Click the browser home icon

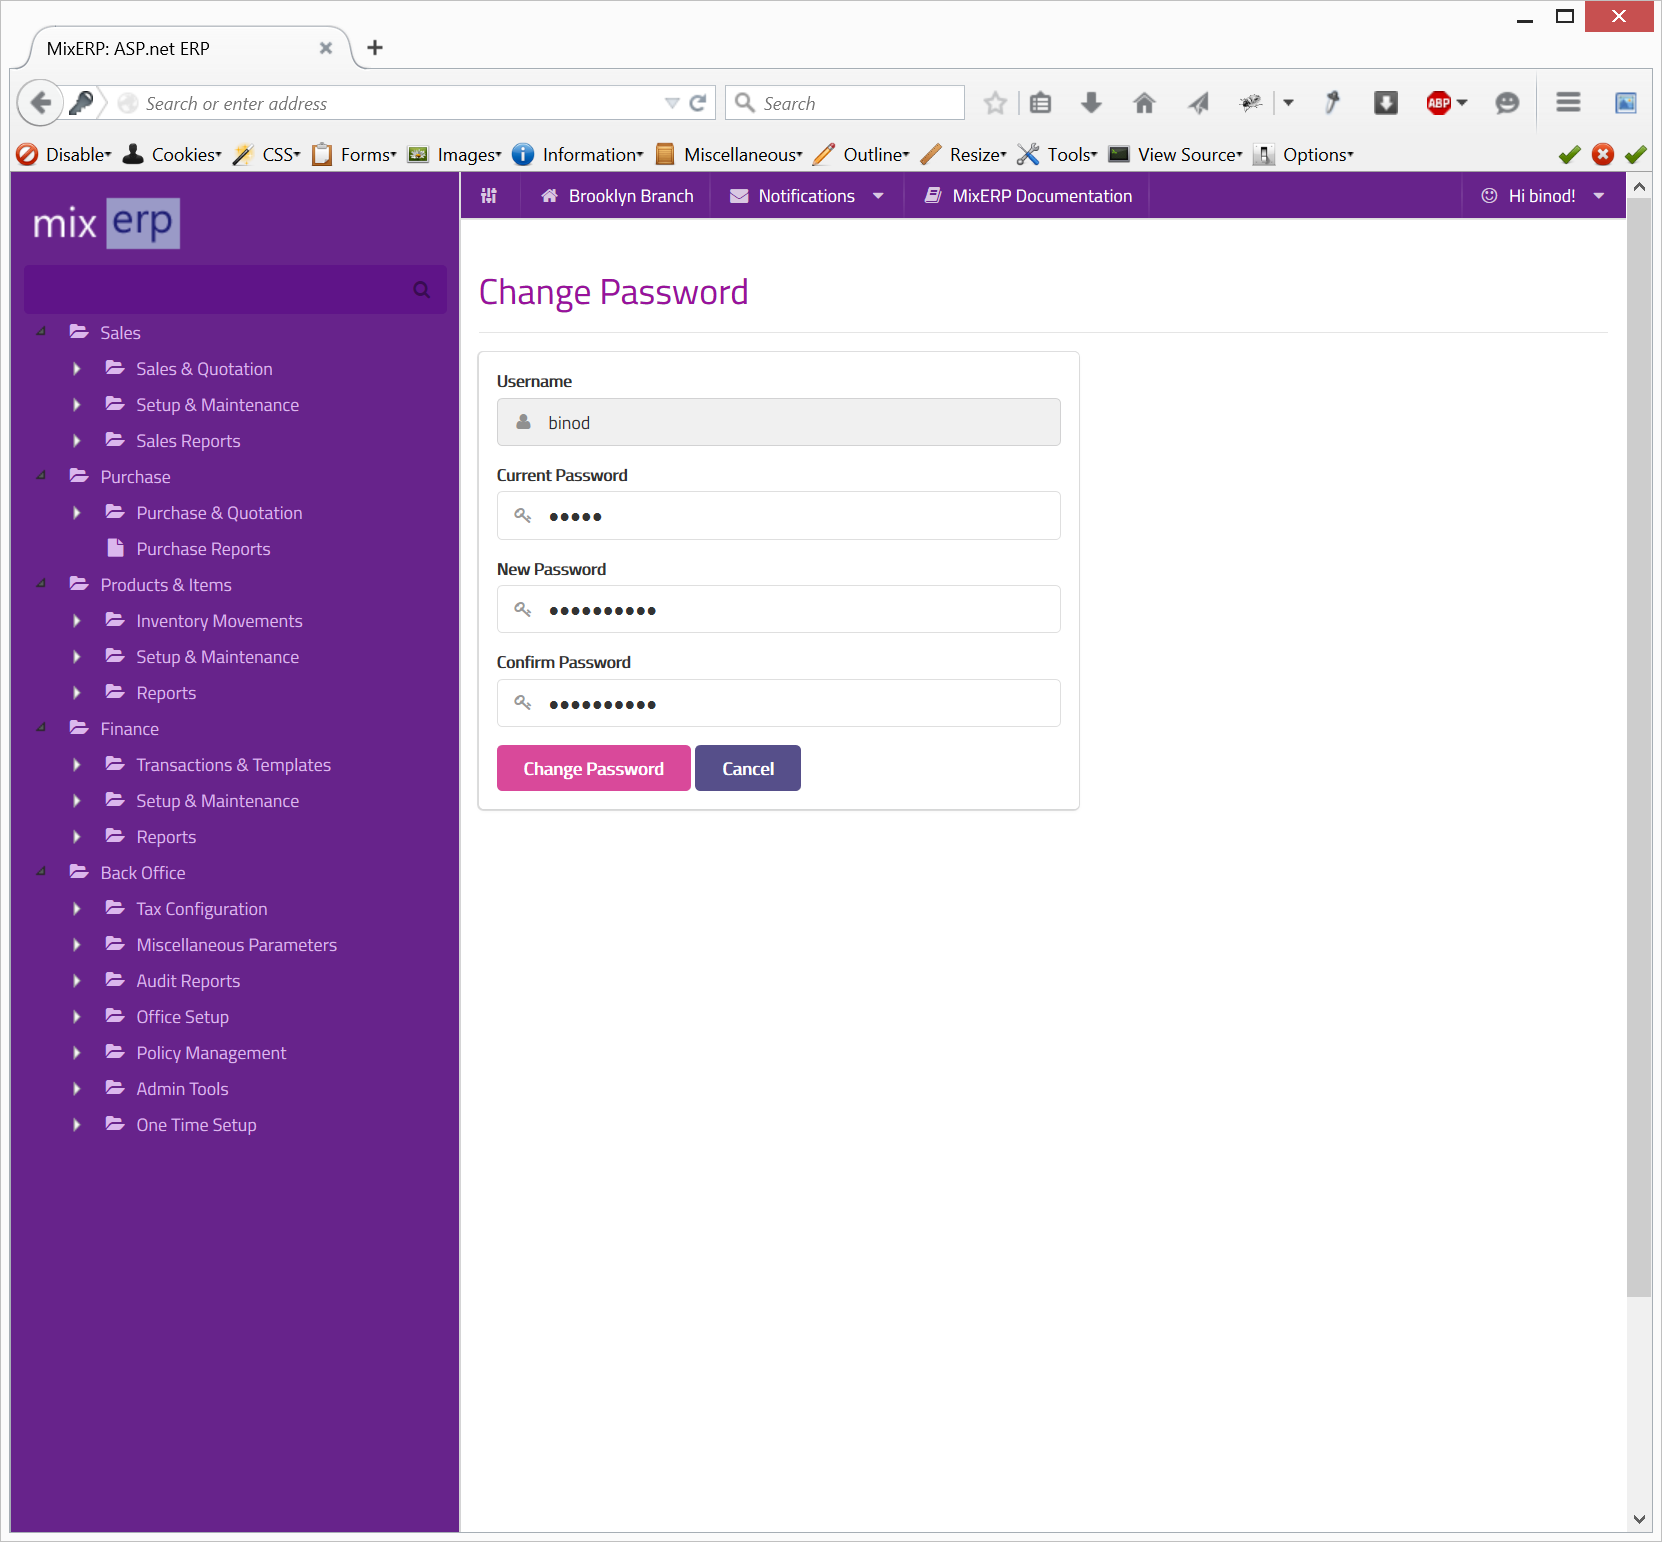[x=1144, y=103]
